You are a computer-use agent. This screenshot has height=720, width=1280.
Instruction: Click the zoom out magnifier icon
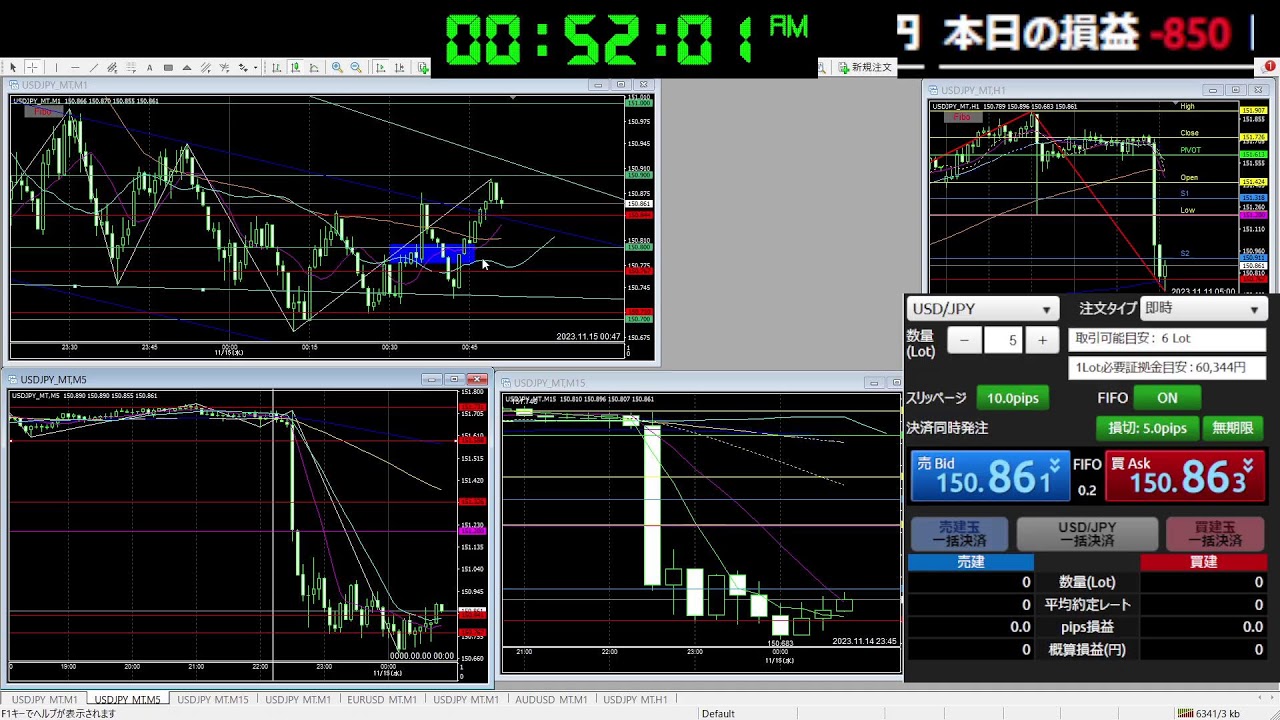[355, 68]
